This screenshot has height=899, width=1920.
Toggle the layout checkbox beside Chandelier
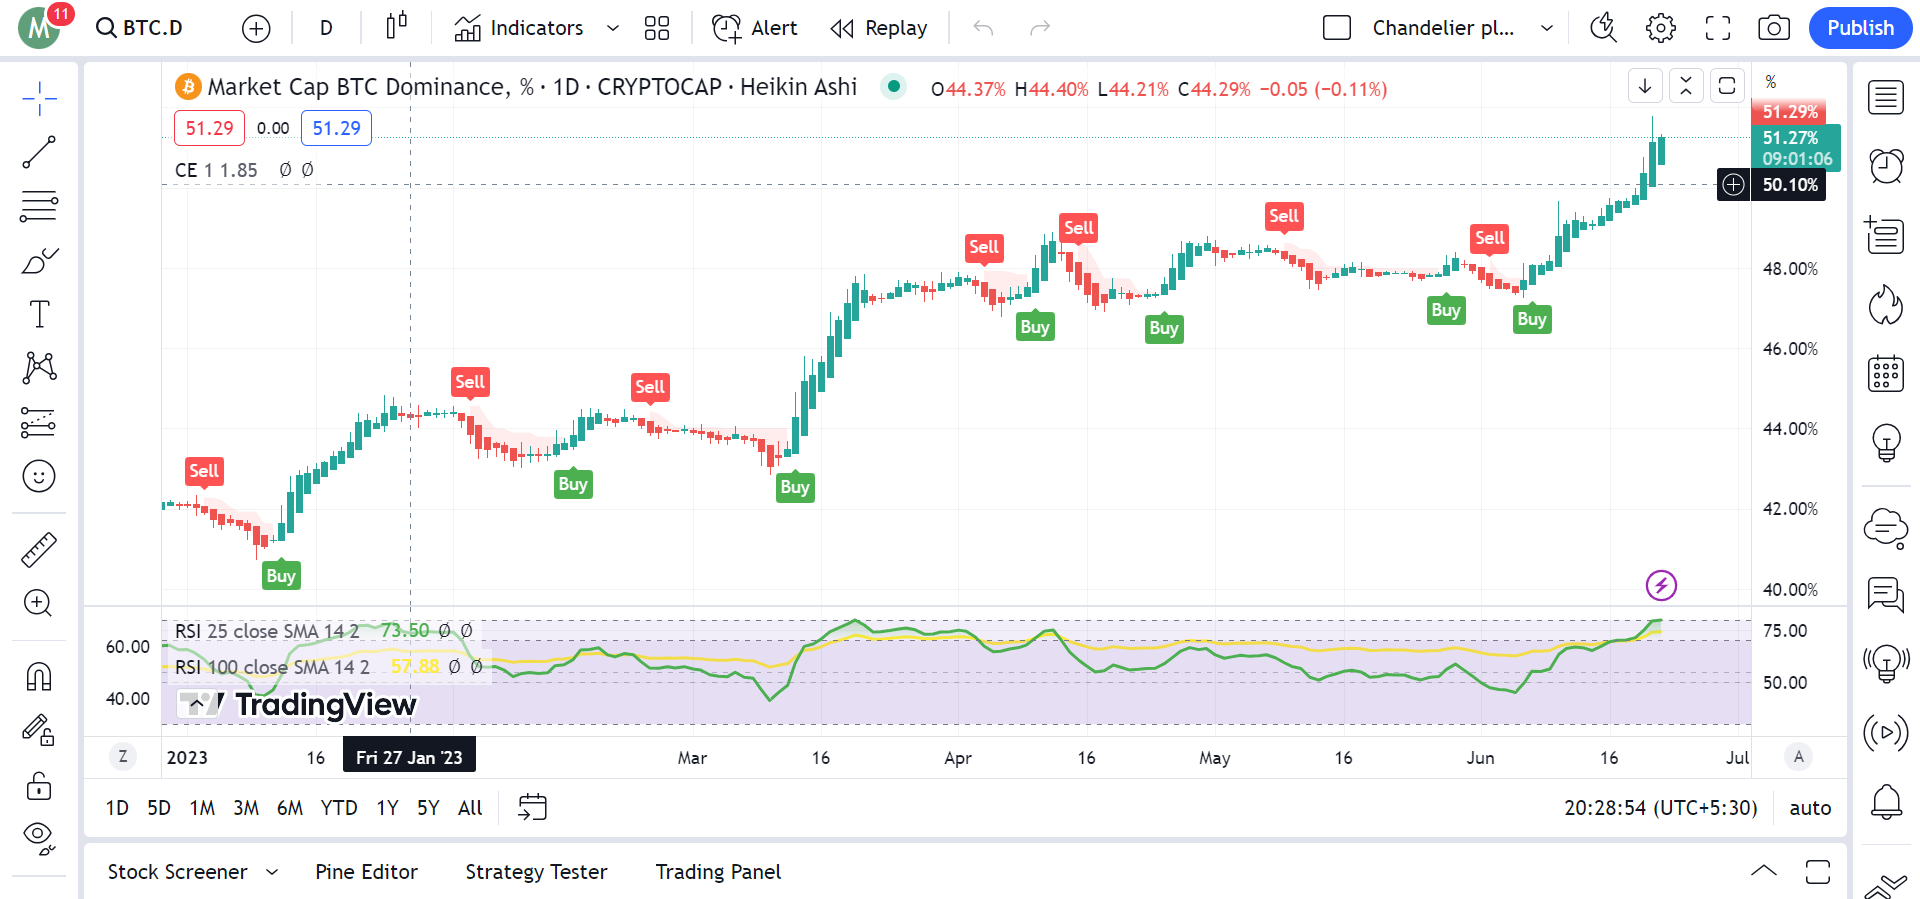[x=1337, y=28]
